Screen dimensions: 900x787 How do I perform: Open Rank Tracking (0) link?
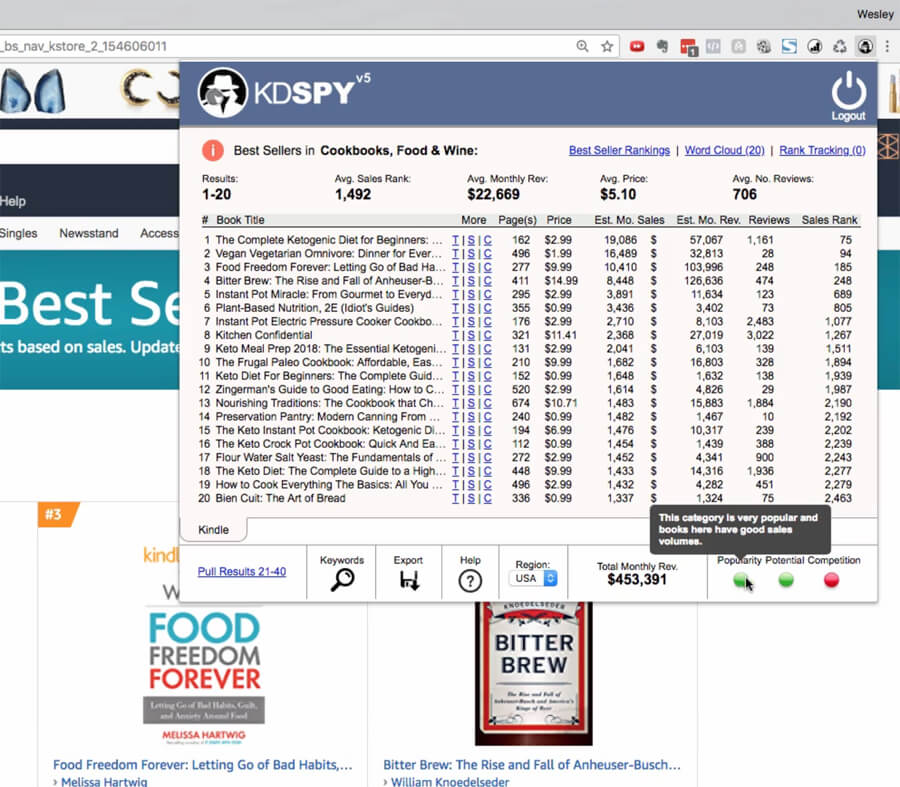(822, 150)
